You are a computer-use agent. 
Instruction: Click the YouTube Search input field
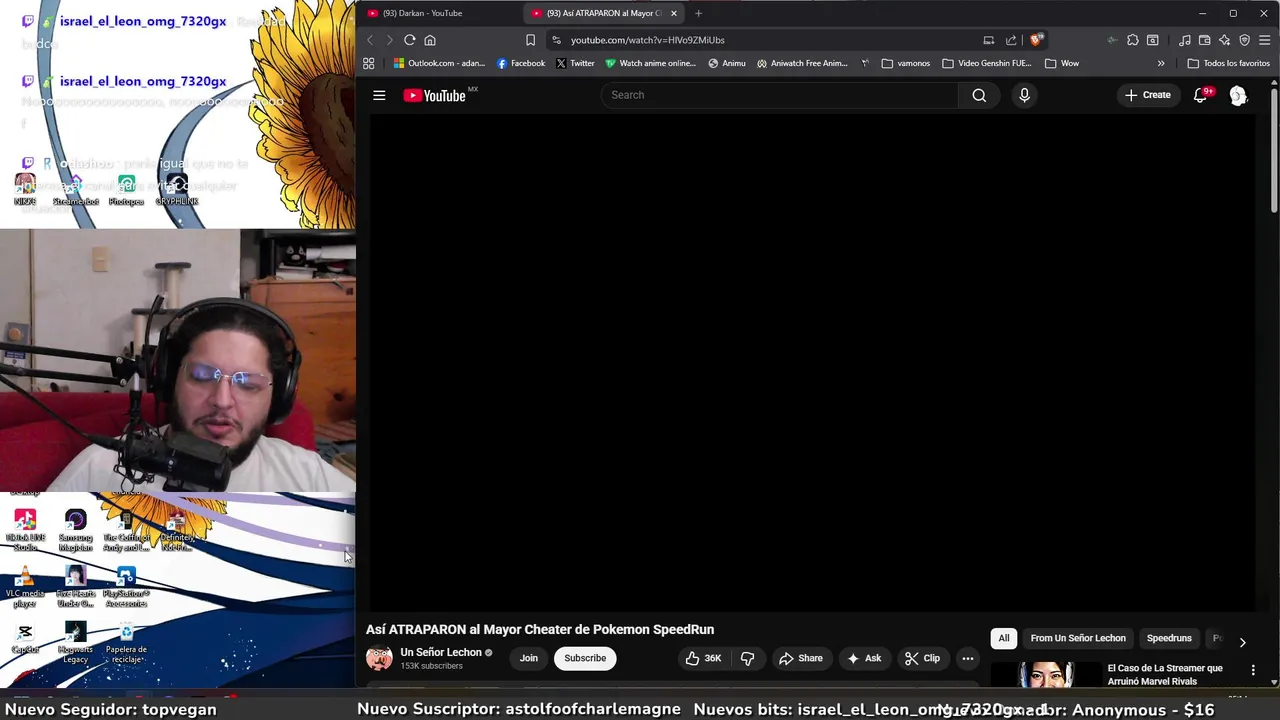(780, 95)
